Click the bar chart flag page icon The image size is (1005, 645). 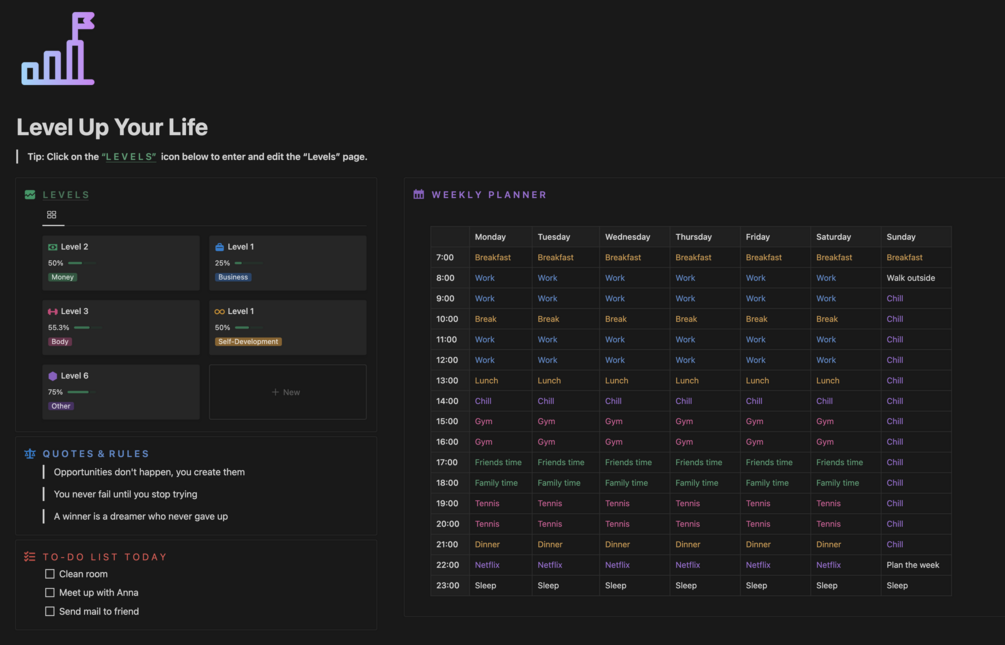point(58,49)
